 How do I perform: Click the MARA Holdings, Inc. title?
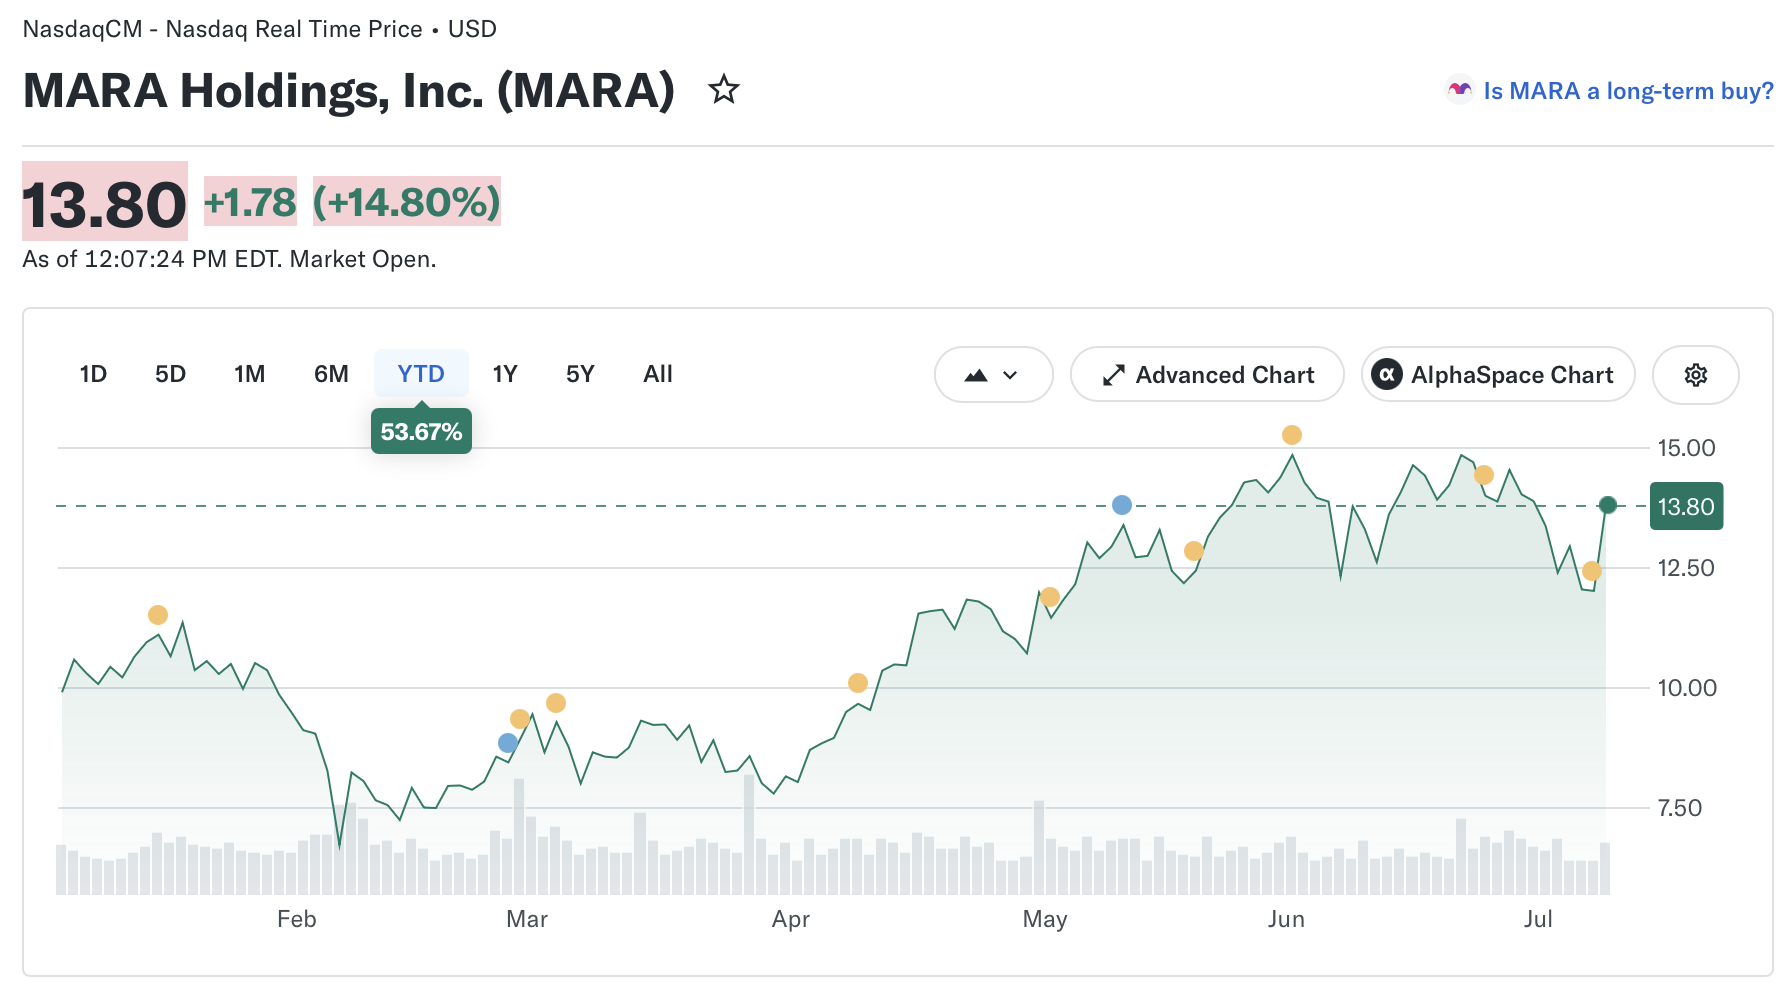[x=349, y=91]
